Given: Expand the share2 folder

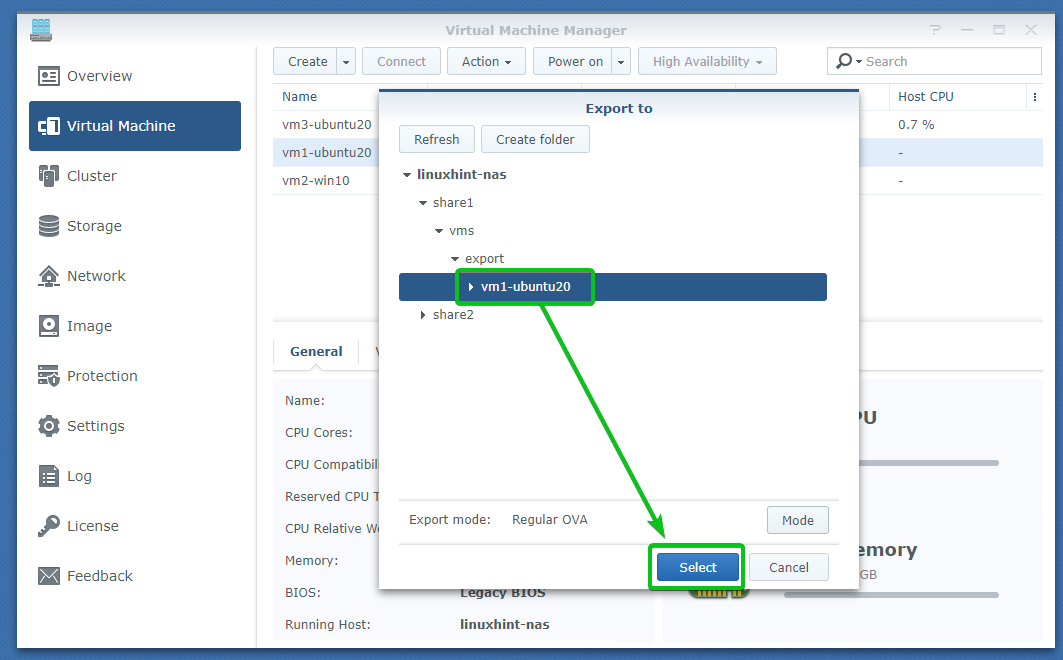Looking at the screenshot, I should 423,315.
